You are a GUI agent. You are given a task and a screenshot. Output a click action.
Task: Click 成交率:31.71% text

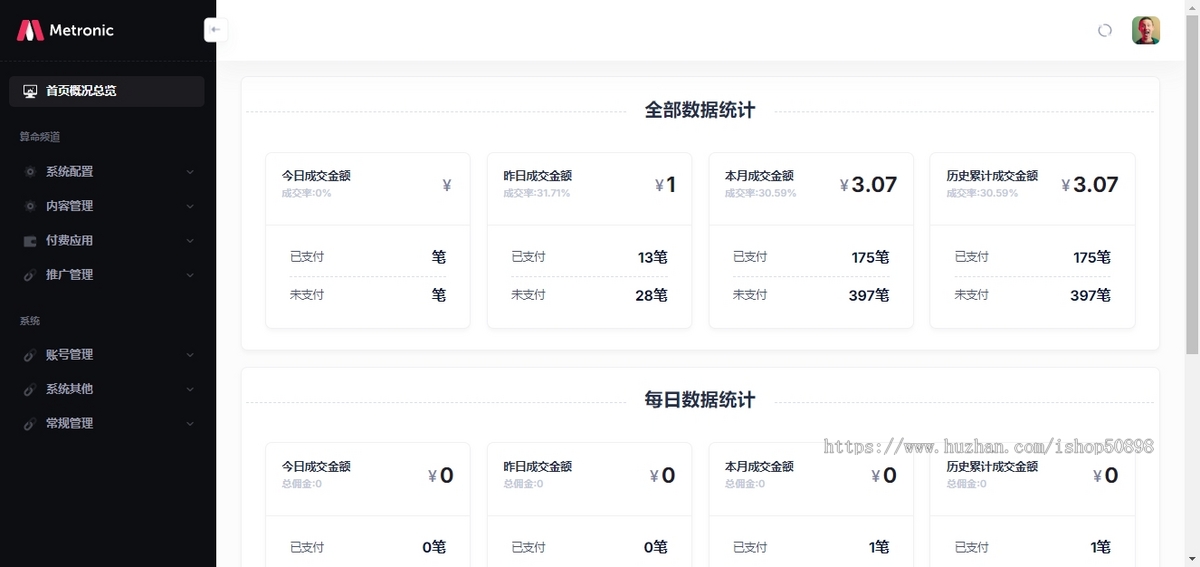coord(536,193)
